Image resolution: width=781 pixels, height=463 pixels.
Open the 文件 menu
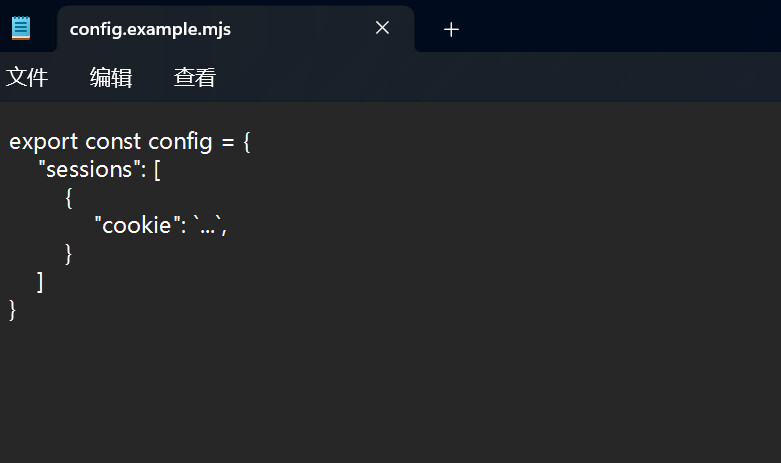27,78
